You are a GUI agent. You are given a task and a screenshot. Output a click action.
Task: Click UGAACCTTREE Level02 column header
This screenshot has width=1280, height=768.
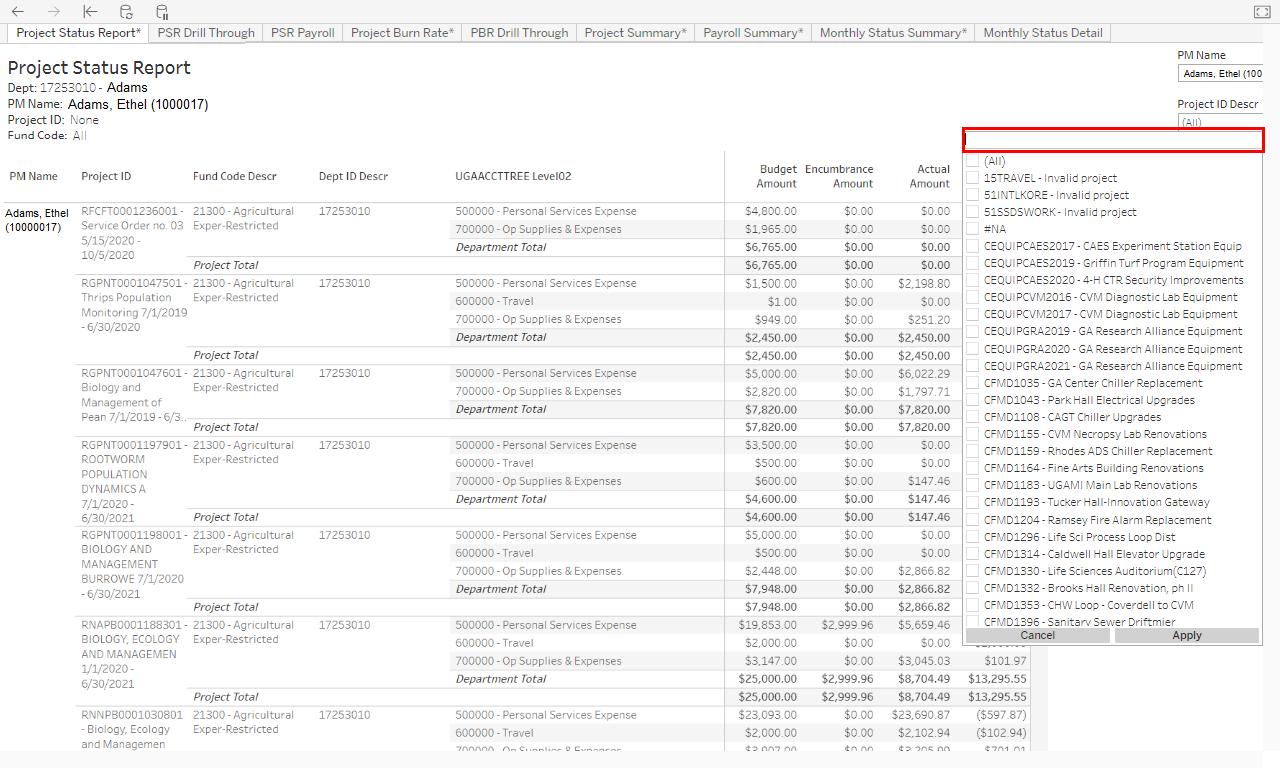(513, 176)
